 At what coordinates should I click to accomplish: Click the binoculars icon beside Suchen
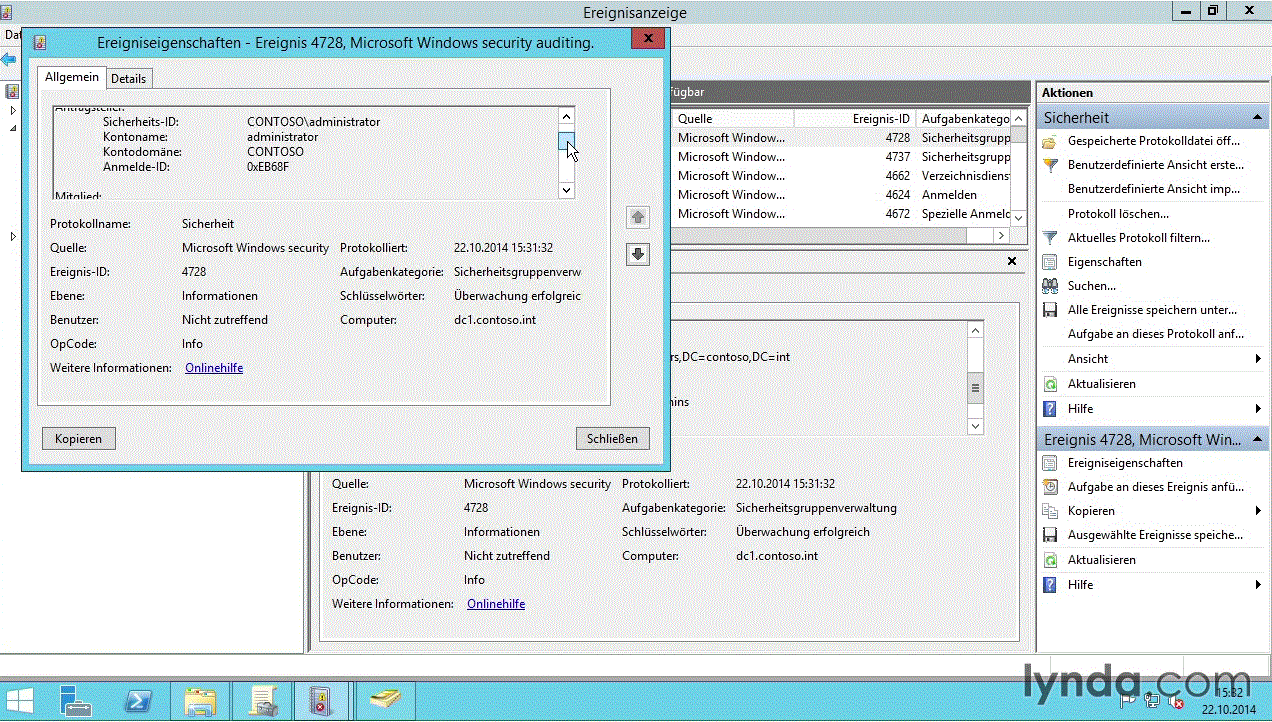(x=1049, y=286)
